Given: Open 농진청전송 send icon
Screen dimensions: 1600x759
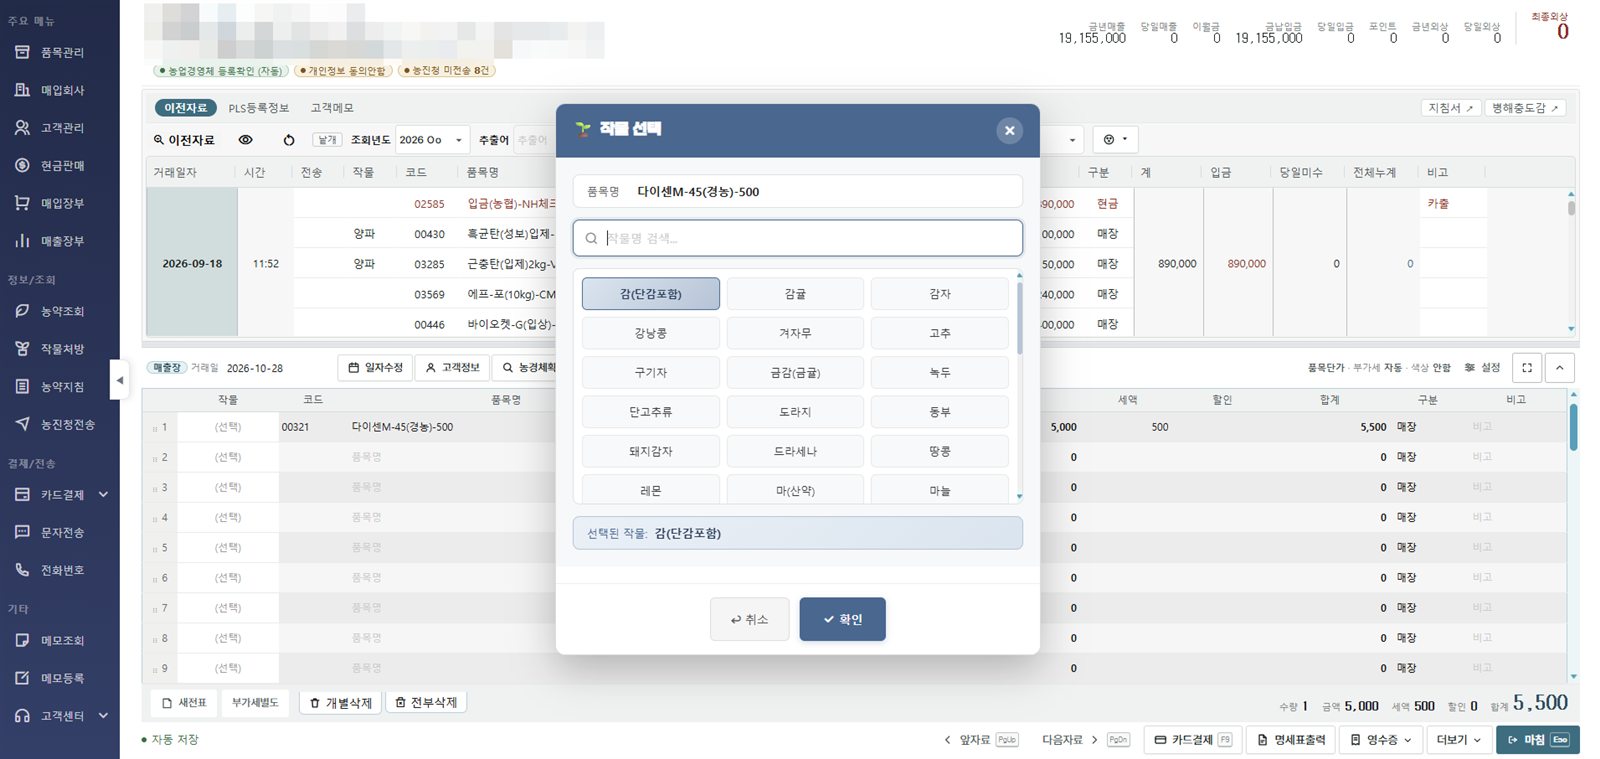Looking at the screenshot, I should 22,424.
